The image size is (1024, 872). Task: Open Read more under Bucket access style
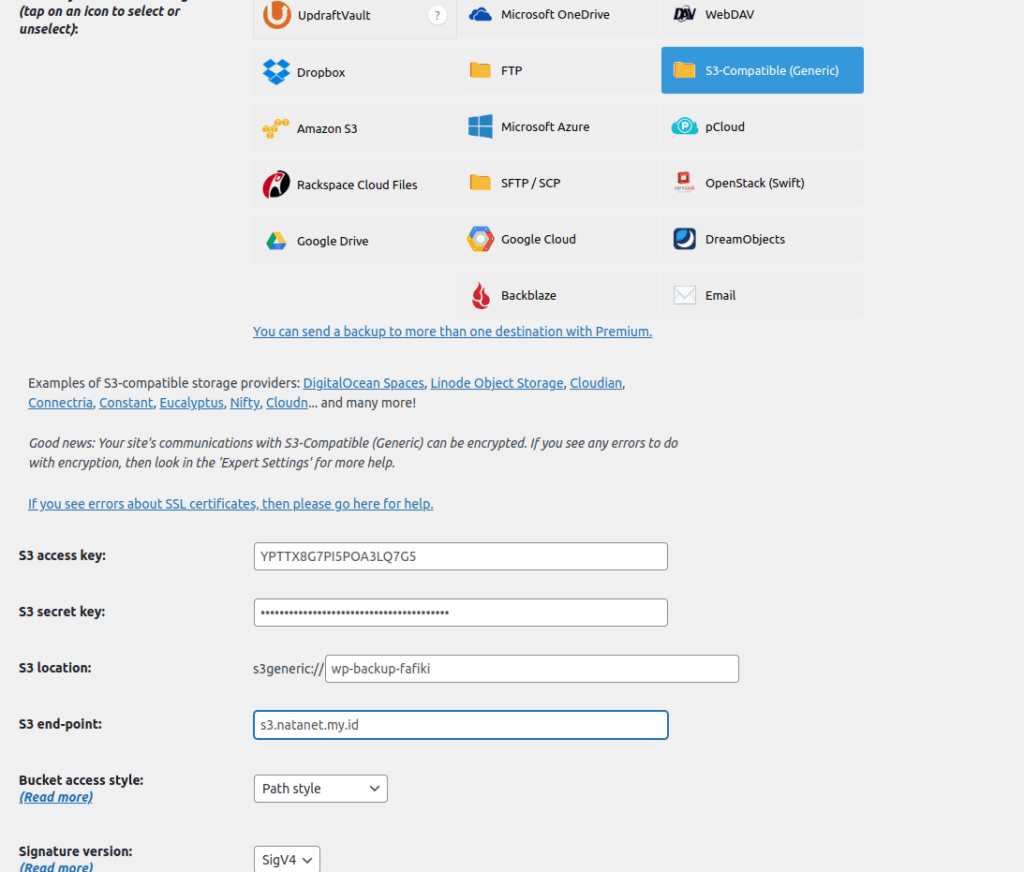(x=56, y=798)
